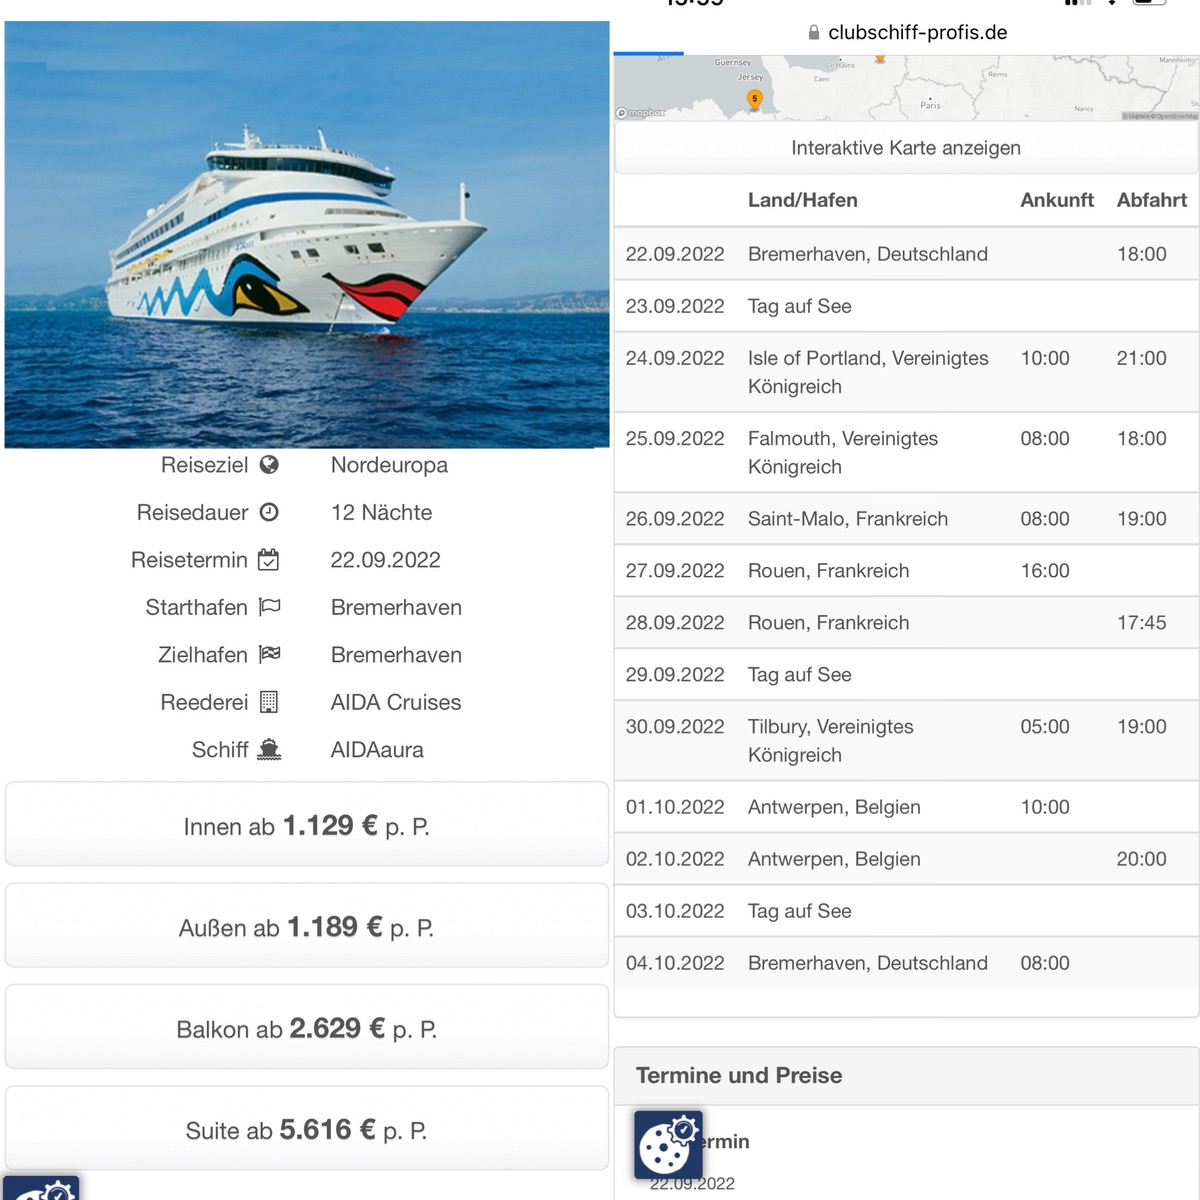The height and width of the screenshot is (1200, 1200).
Task: Select Innen ab 1.129 € cabin option
Action: tap(307, 825)
